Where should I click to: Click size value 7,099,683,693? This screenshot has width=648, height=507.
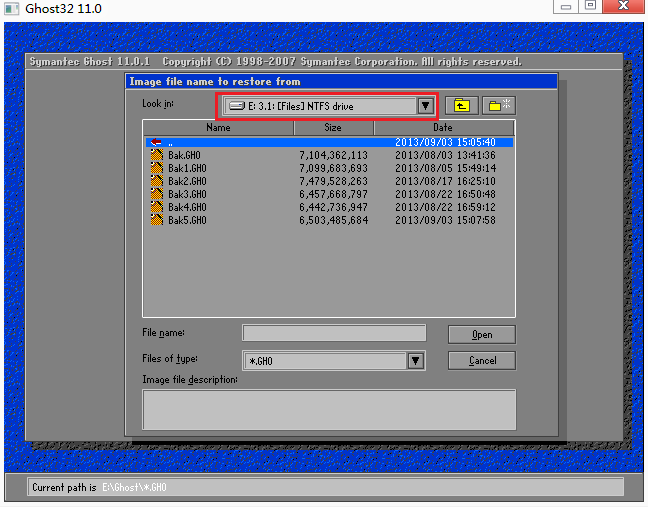click(x=334, y=168)
